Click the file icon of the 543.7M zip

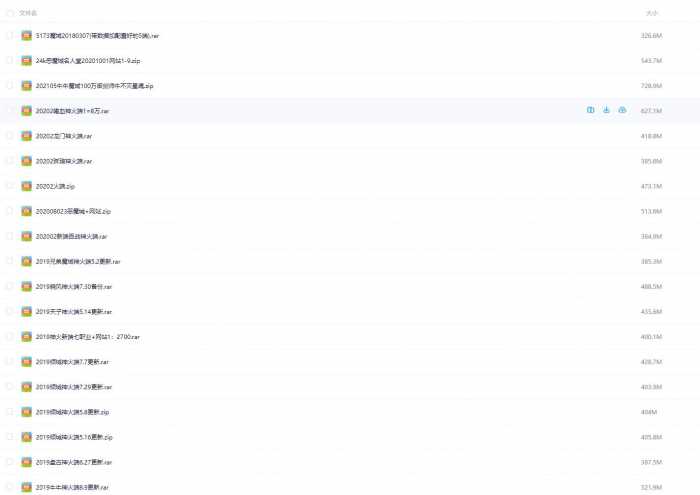tap(27, 60)
